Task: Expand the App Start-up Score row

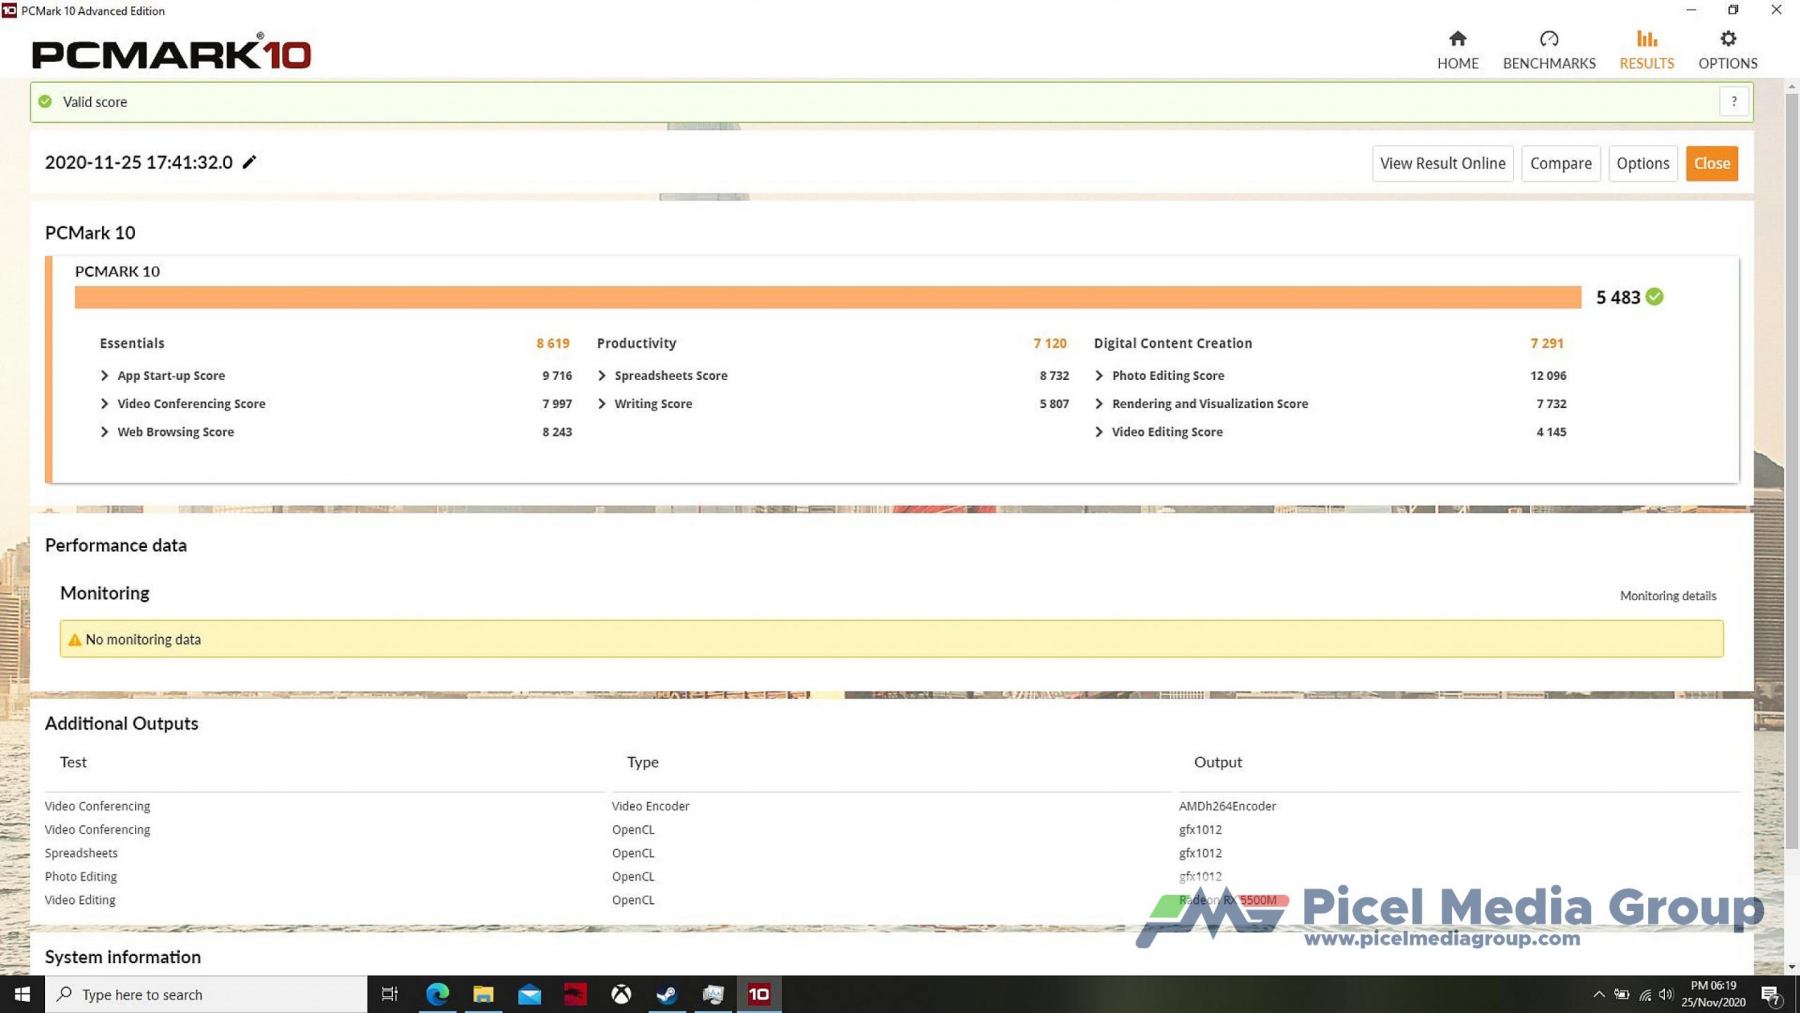Action: pyautogui.click(x=105, y=376)
